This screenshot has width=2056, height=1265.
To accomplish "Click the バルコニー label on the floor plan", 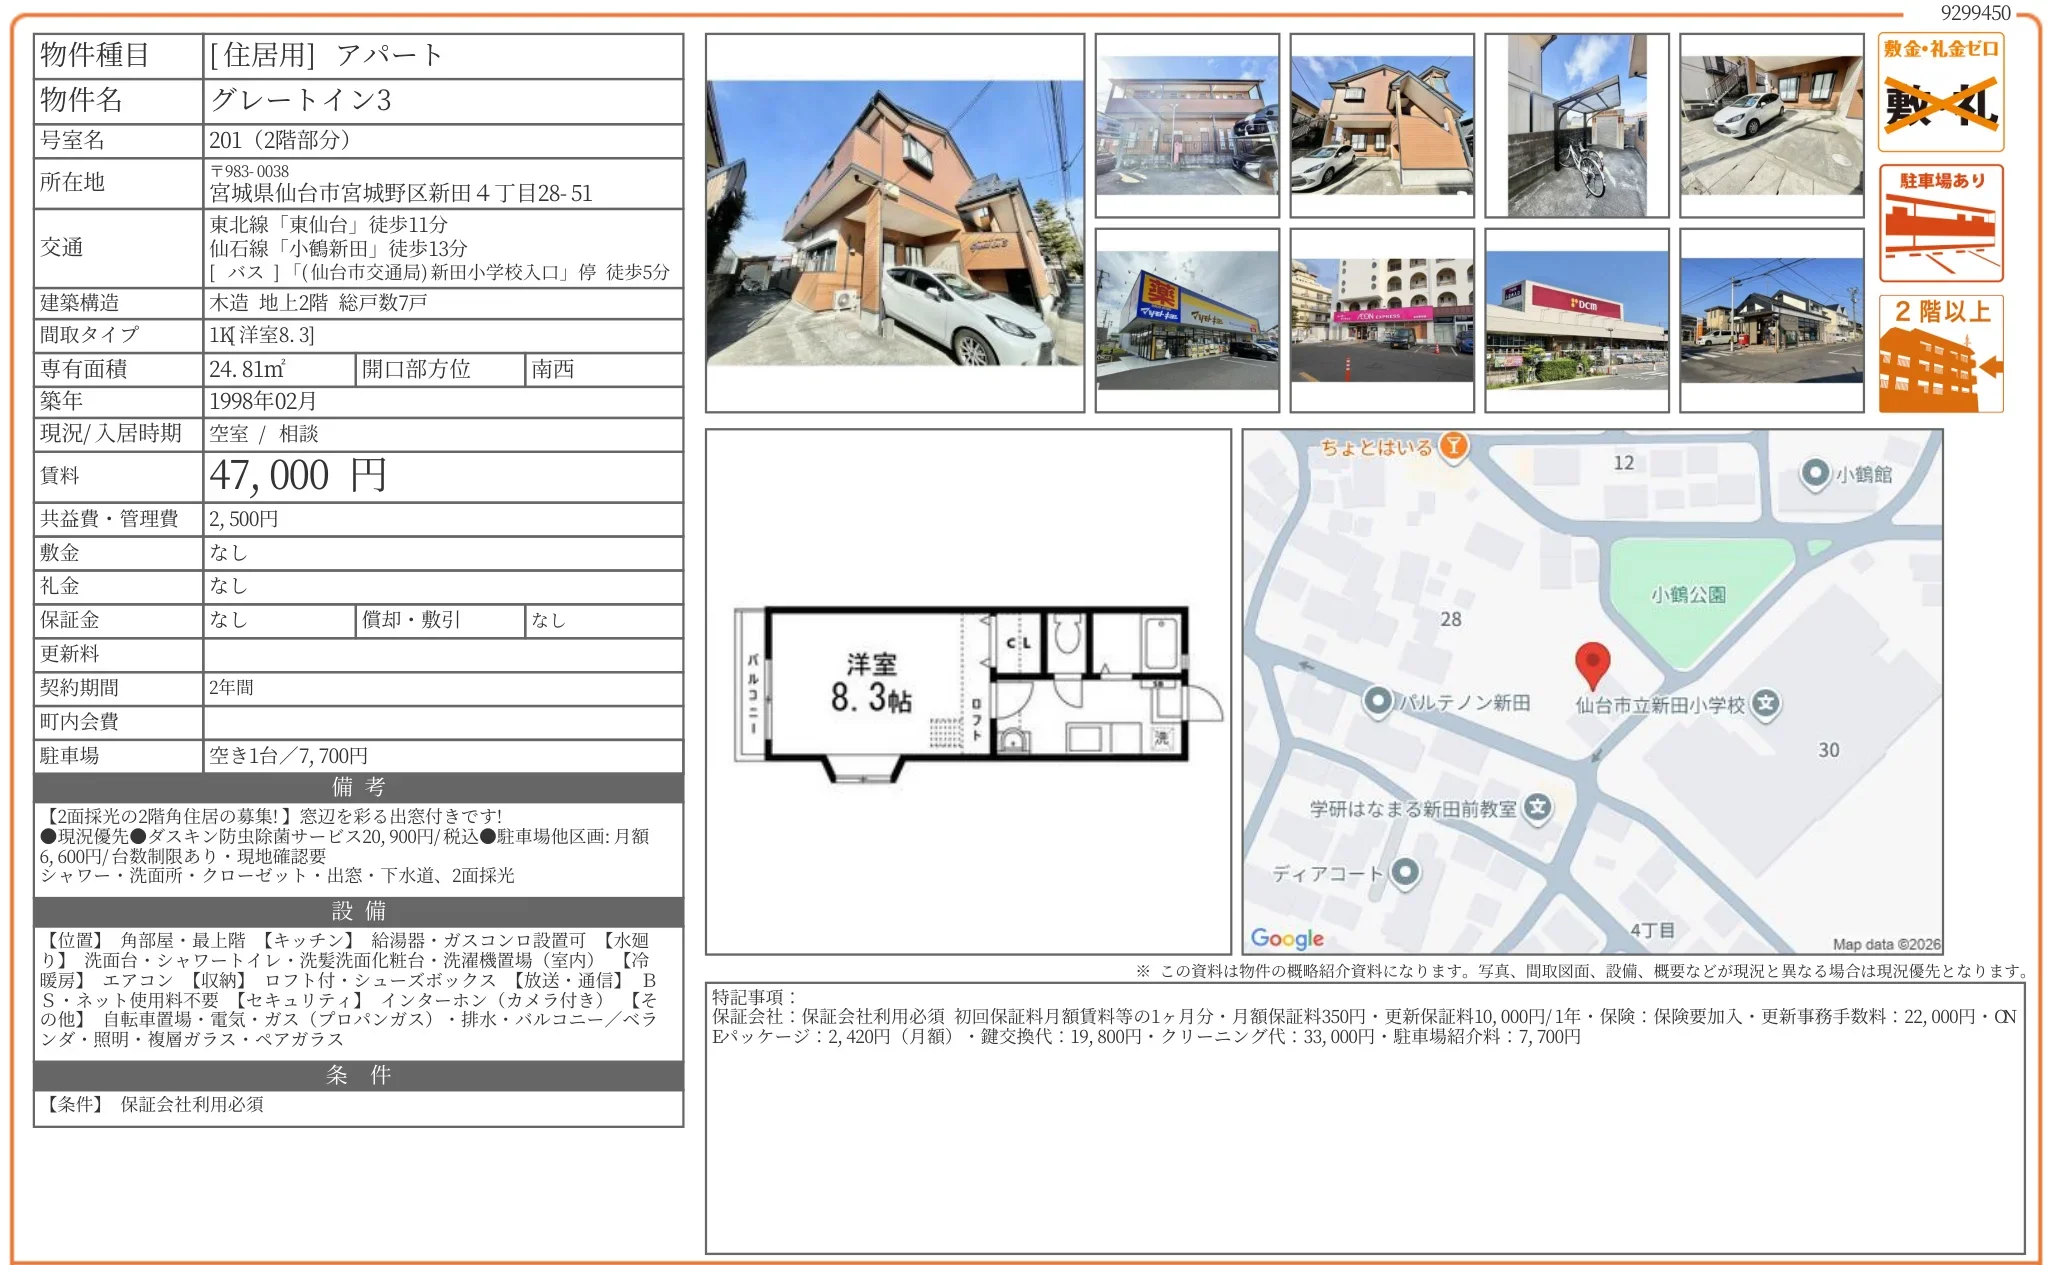I will [753, 694].
